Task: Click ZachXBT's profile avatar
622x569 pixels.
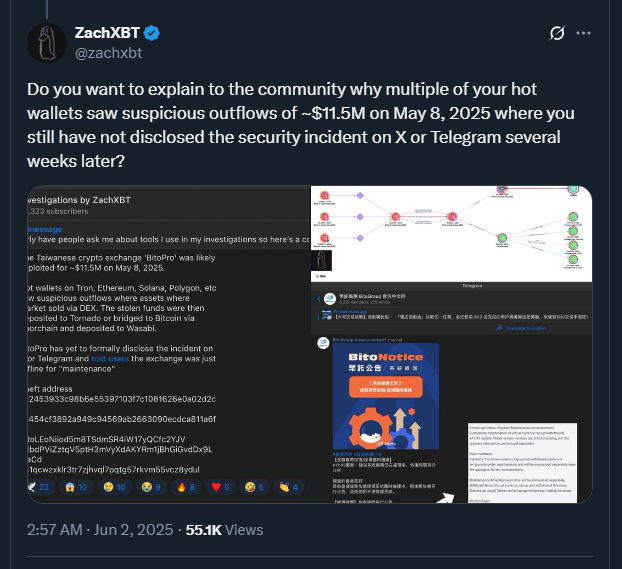Action: (46, 43)
